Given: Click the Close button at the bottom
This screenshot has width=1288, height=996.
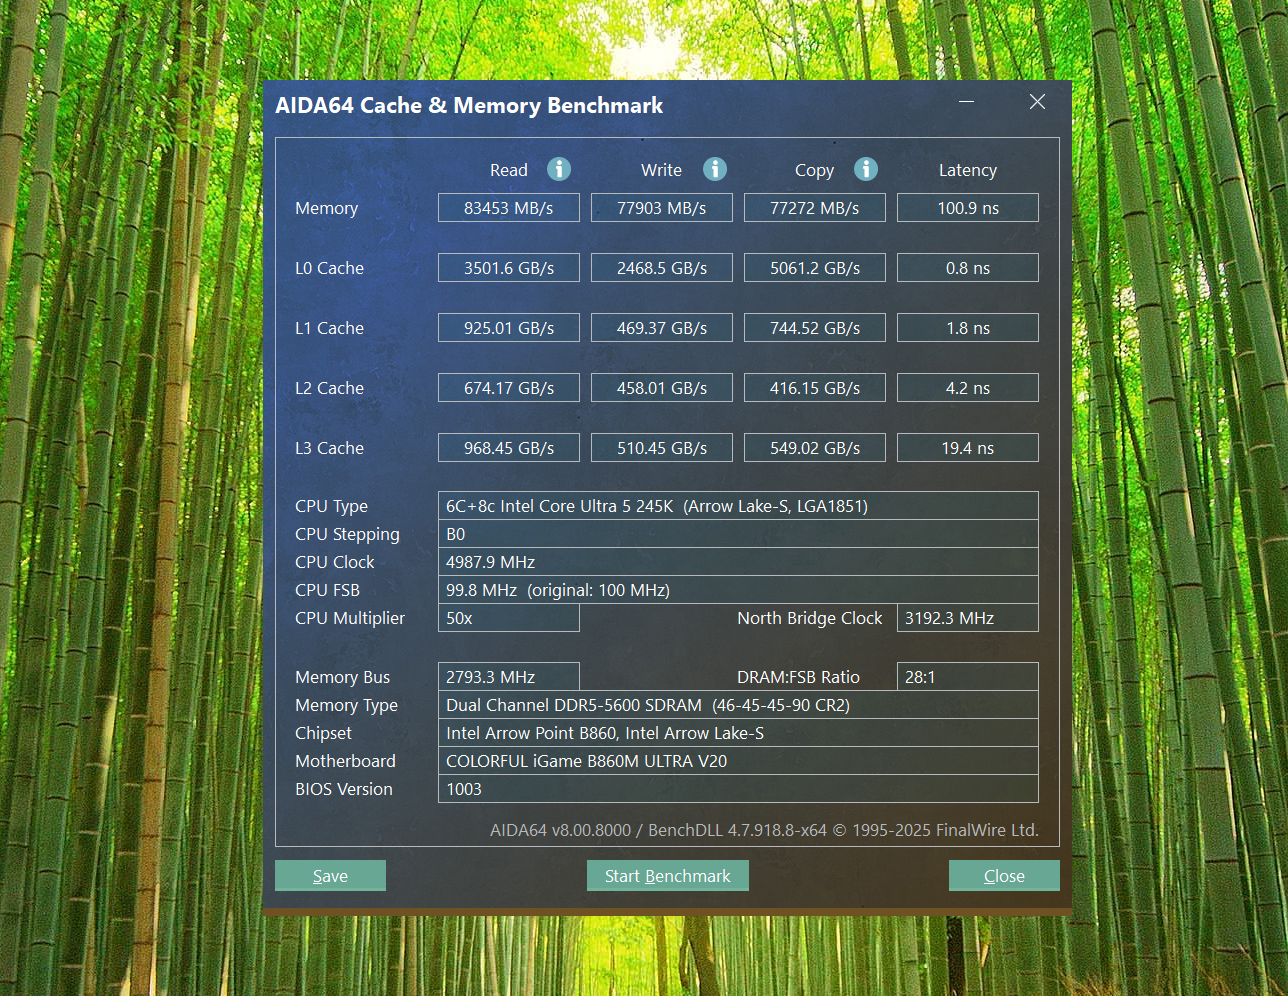Looking at the screenshot, I should [x=1004, y=876].
